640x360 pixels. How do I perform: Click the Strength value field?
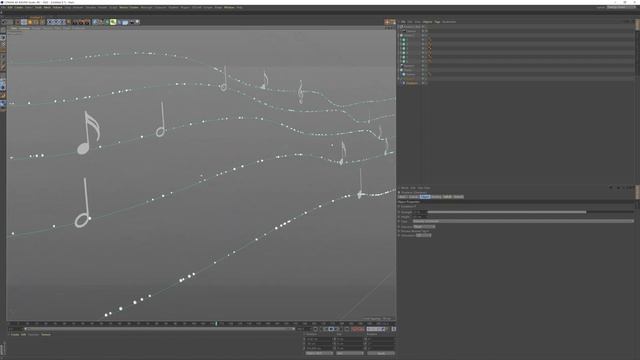420,212
